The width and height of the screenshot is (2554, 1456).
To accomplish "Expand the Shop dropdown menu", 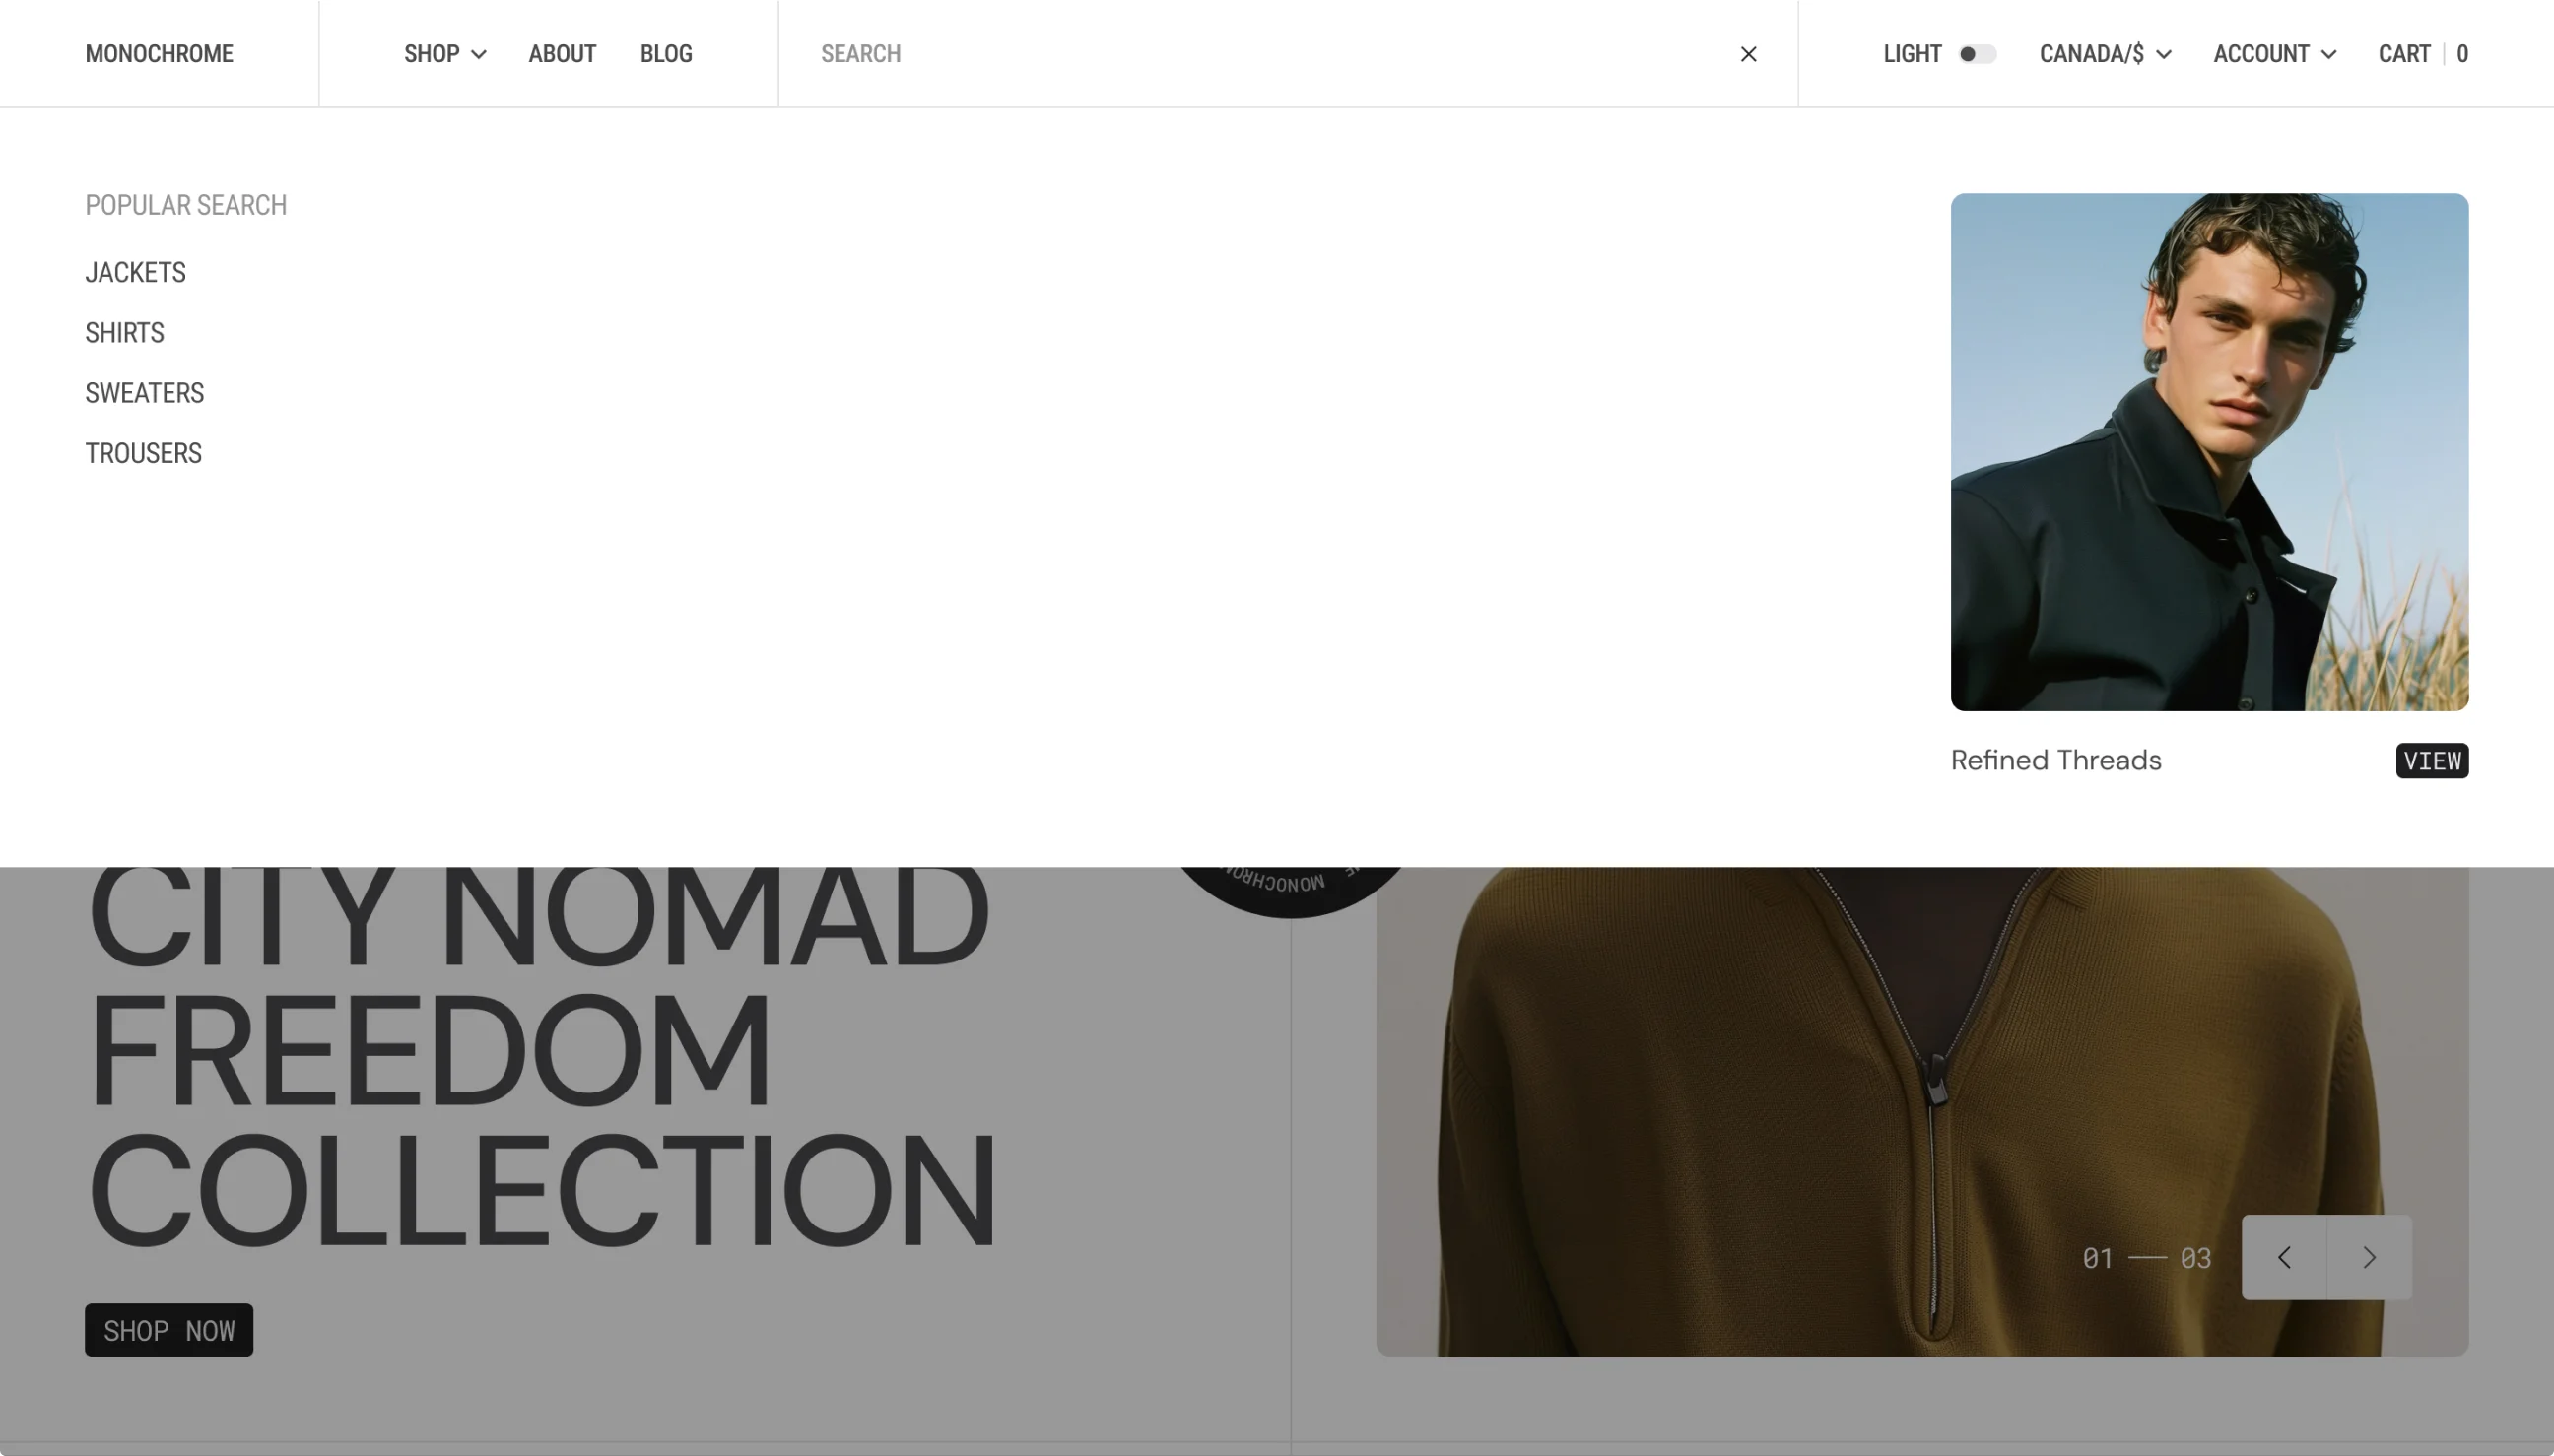I will point(445,54).
